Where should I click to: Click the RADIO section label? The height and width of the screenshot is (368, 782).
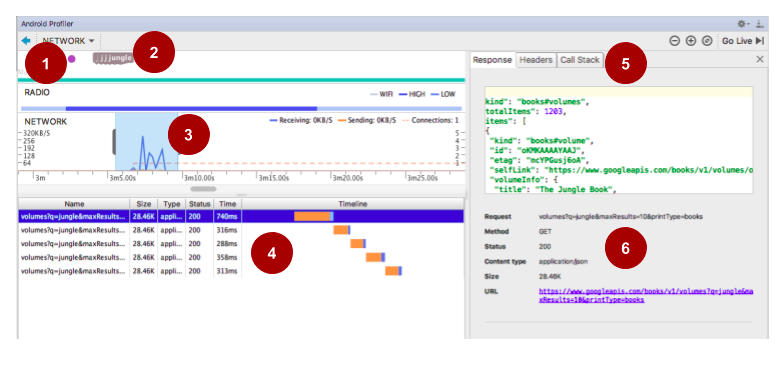pos(37,92)
